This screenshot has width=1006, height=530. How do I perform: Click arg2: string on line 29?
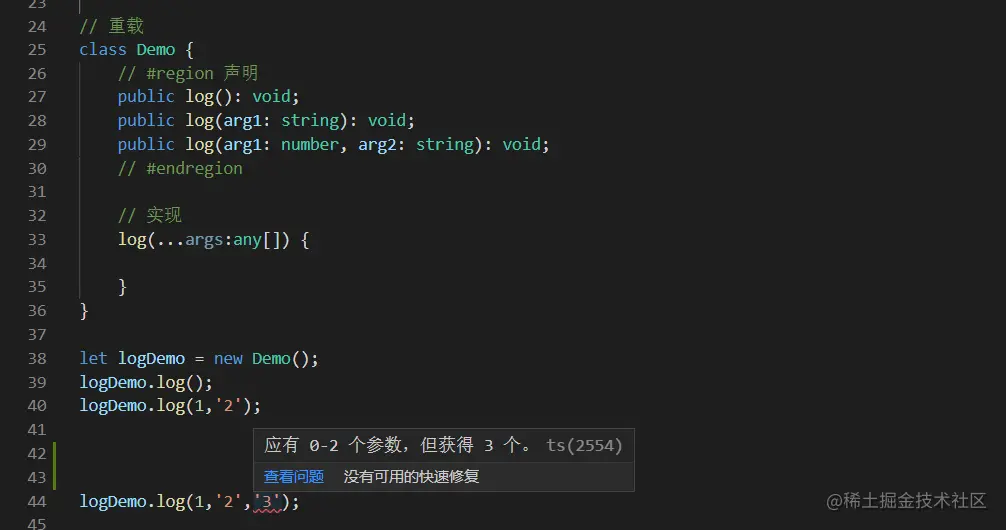point(416,144)
